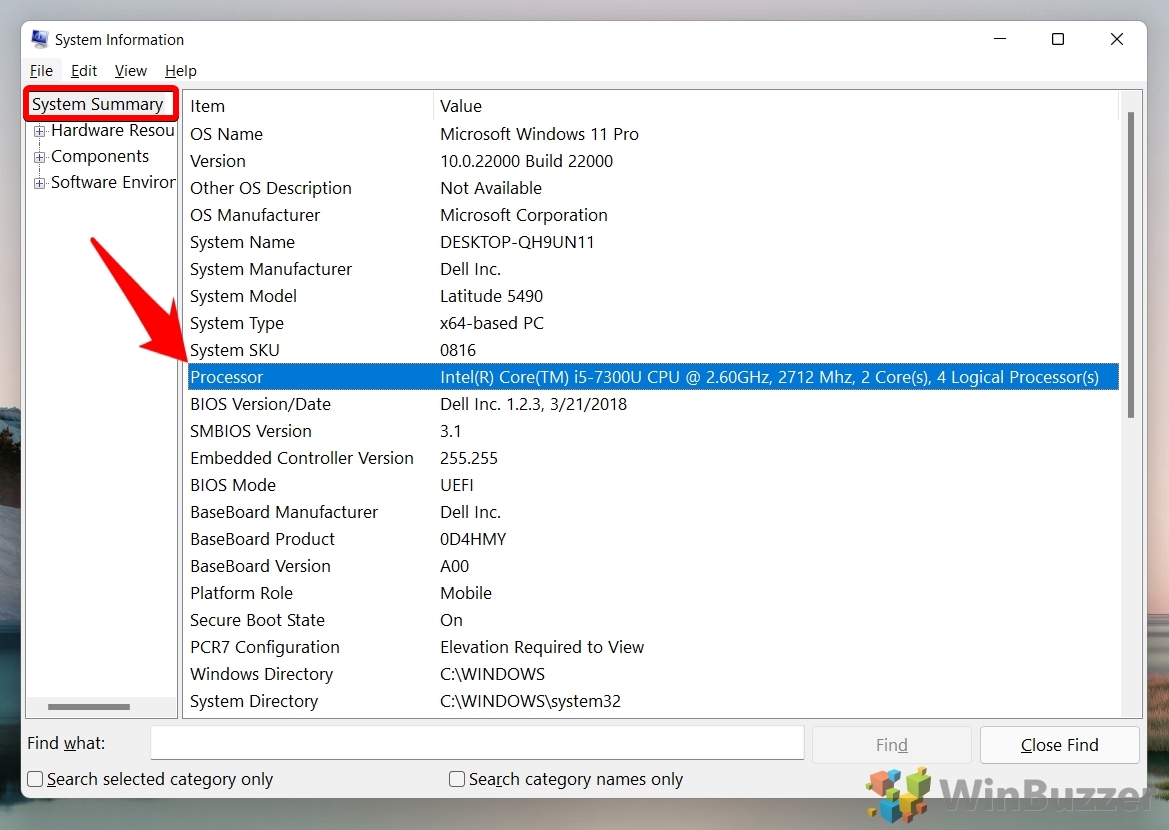Open the Help menu

coord(181,71)
